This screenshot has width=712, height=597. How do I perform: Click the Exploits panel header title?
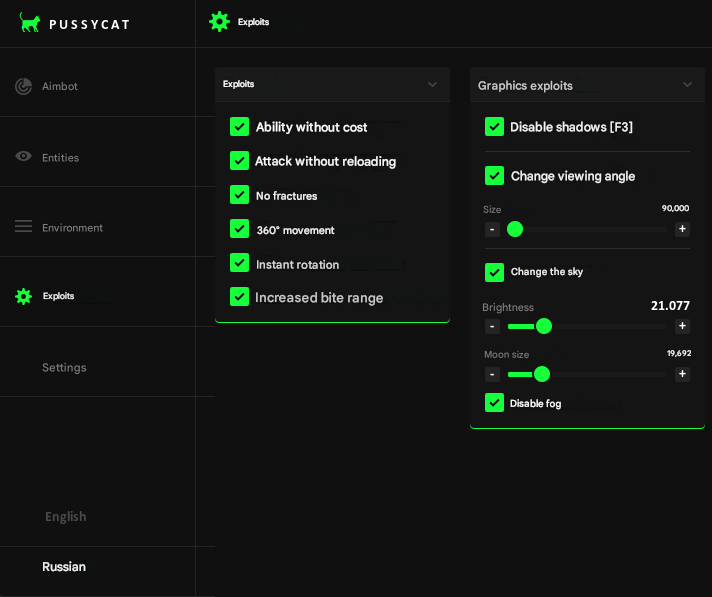(238, 84)
